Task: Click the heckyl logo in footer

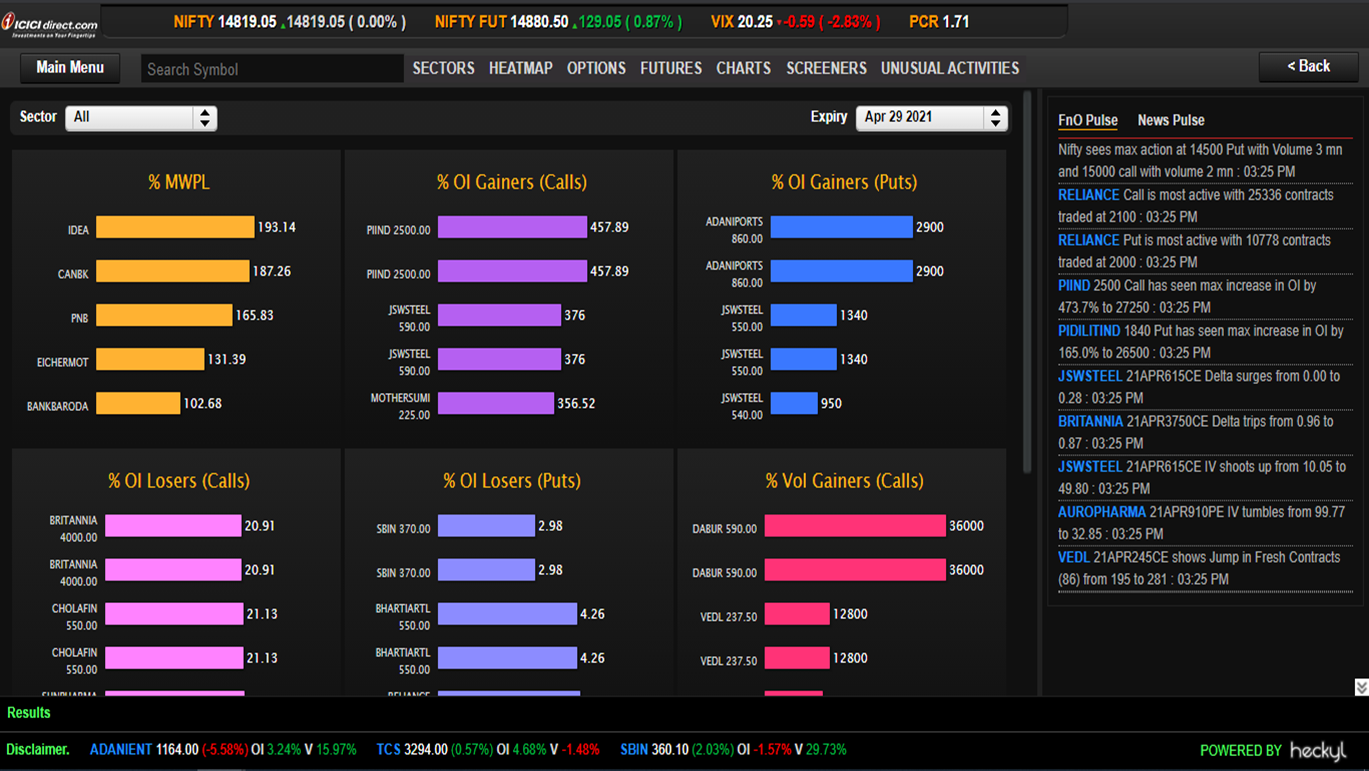Action: pos(1317,750)
